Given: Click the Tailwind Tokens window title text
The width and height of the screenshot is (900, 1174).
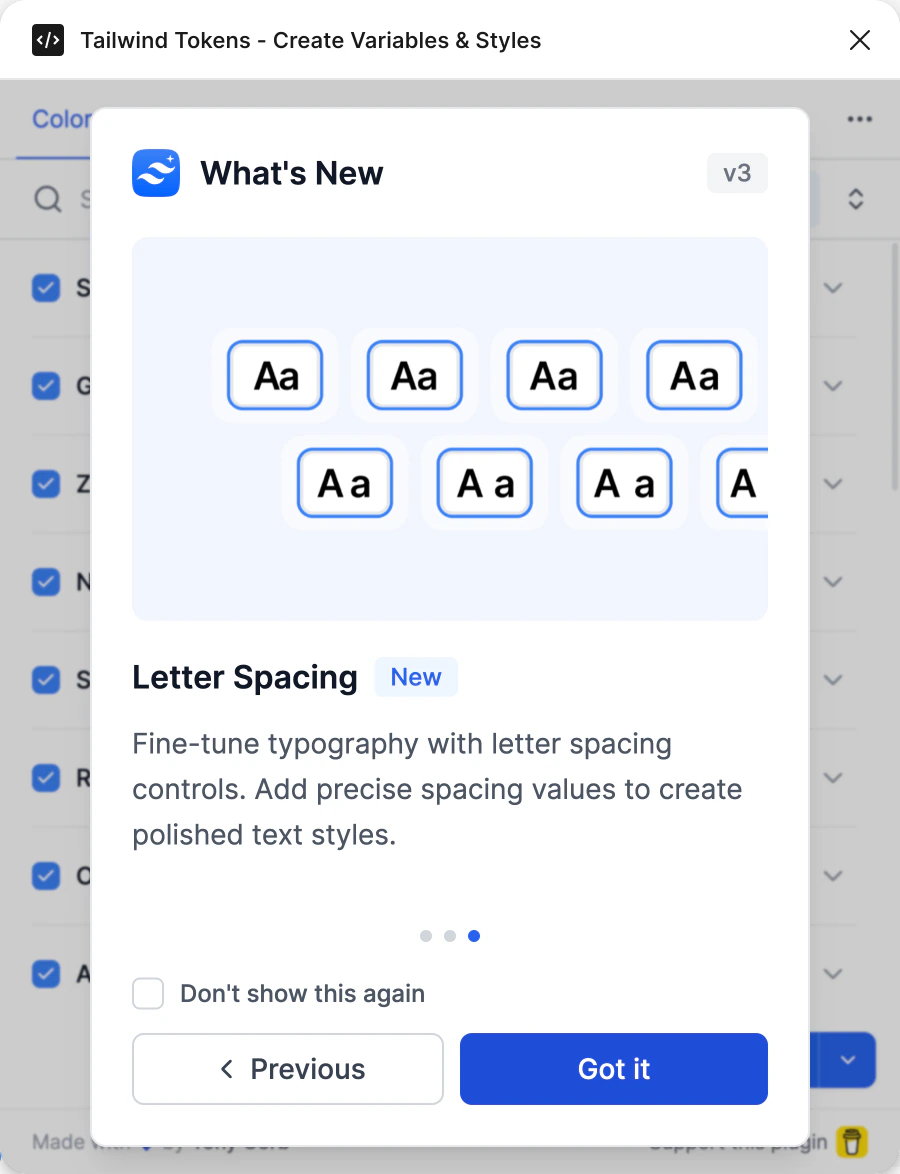Looking at the screenshot, I should tap(311, 40).
